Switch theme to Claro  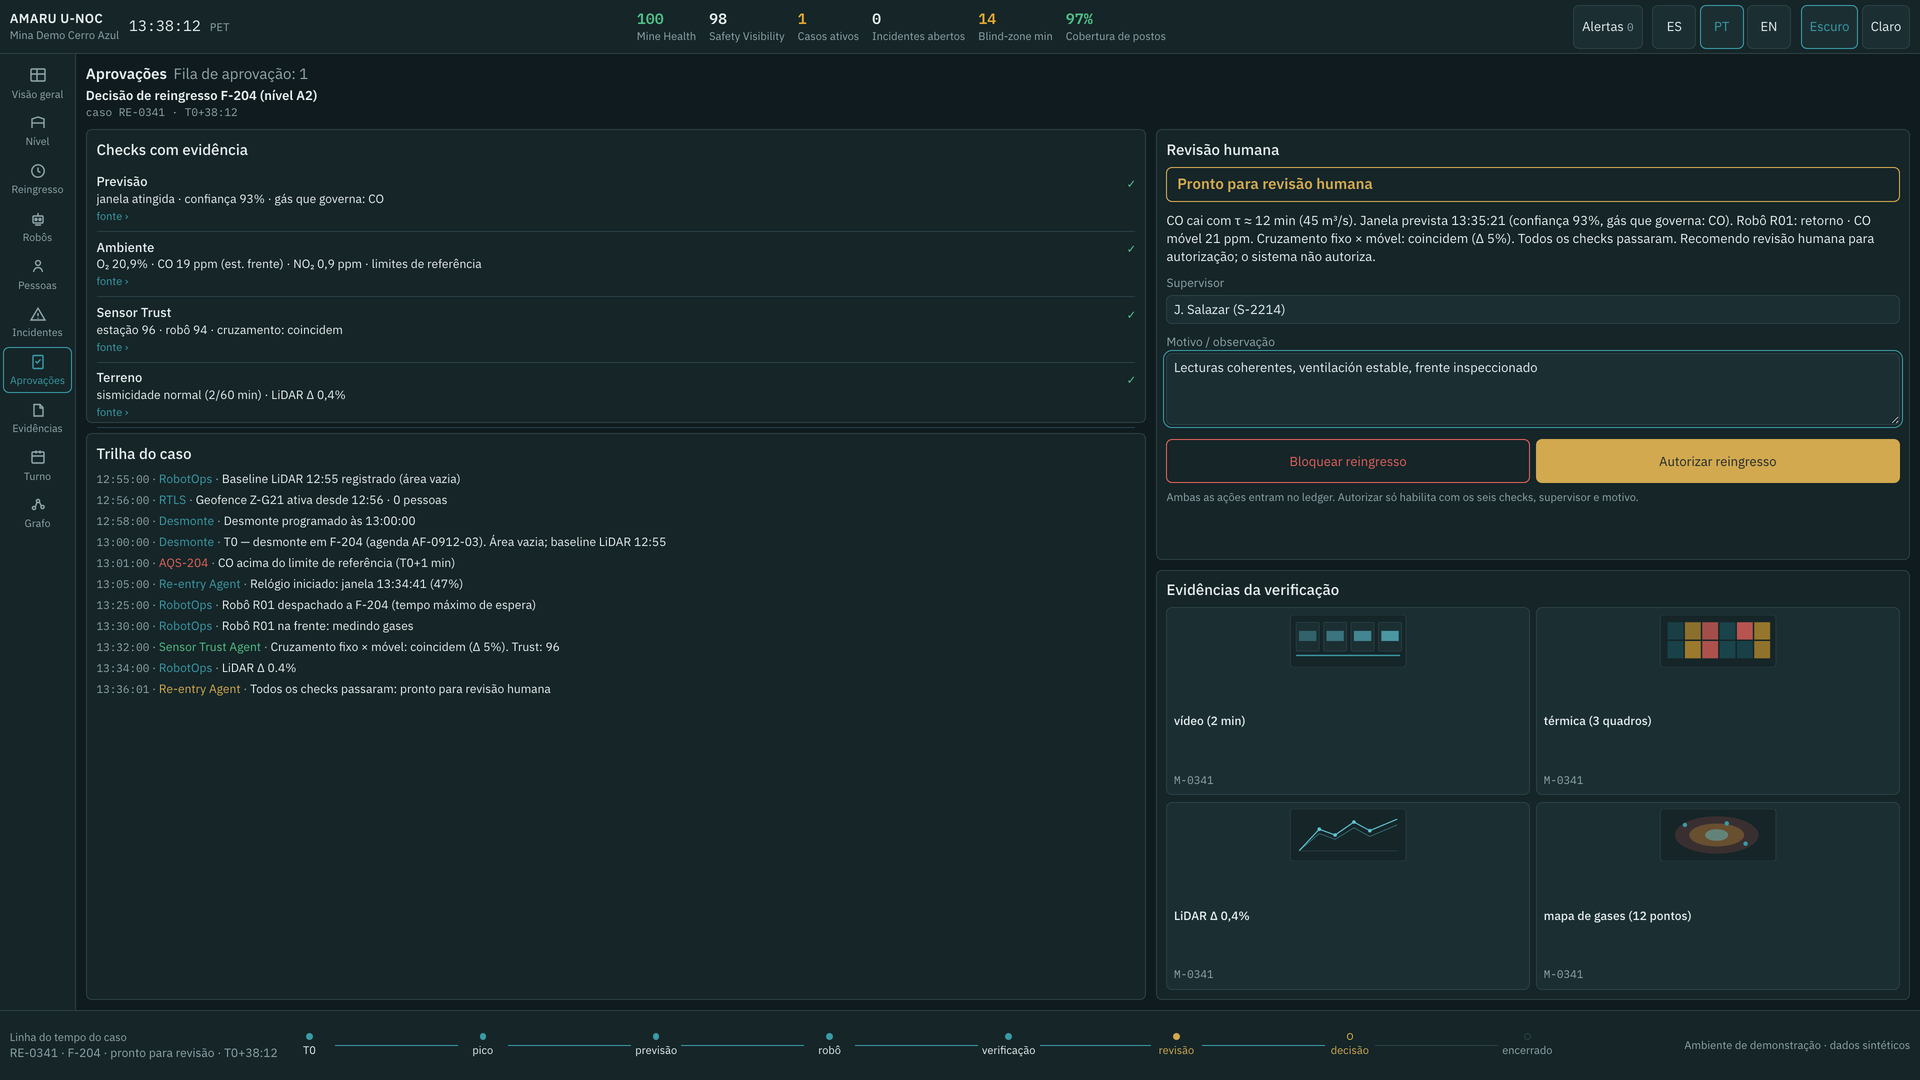pyautogui.click(x=1885, y=27)
